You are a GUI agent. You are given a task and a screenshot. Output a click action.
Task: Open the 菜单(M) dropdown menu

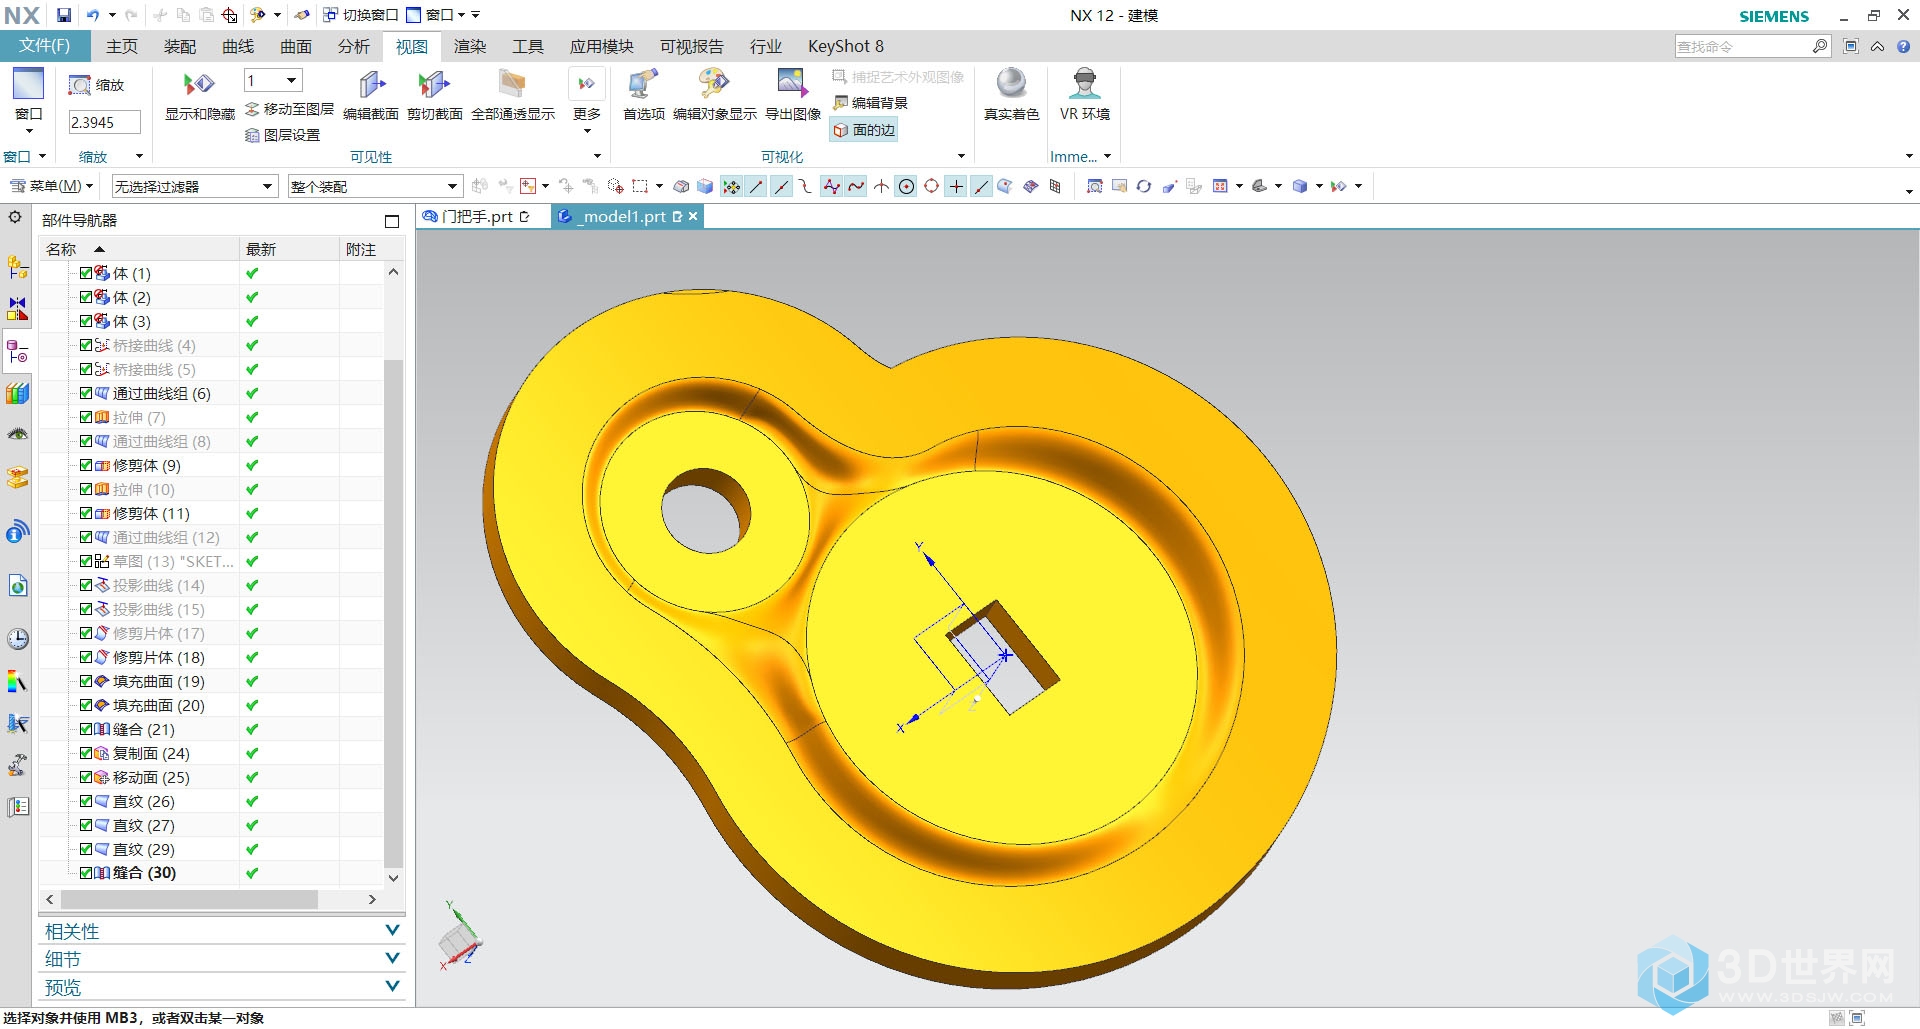click(x=51, y=186)
